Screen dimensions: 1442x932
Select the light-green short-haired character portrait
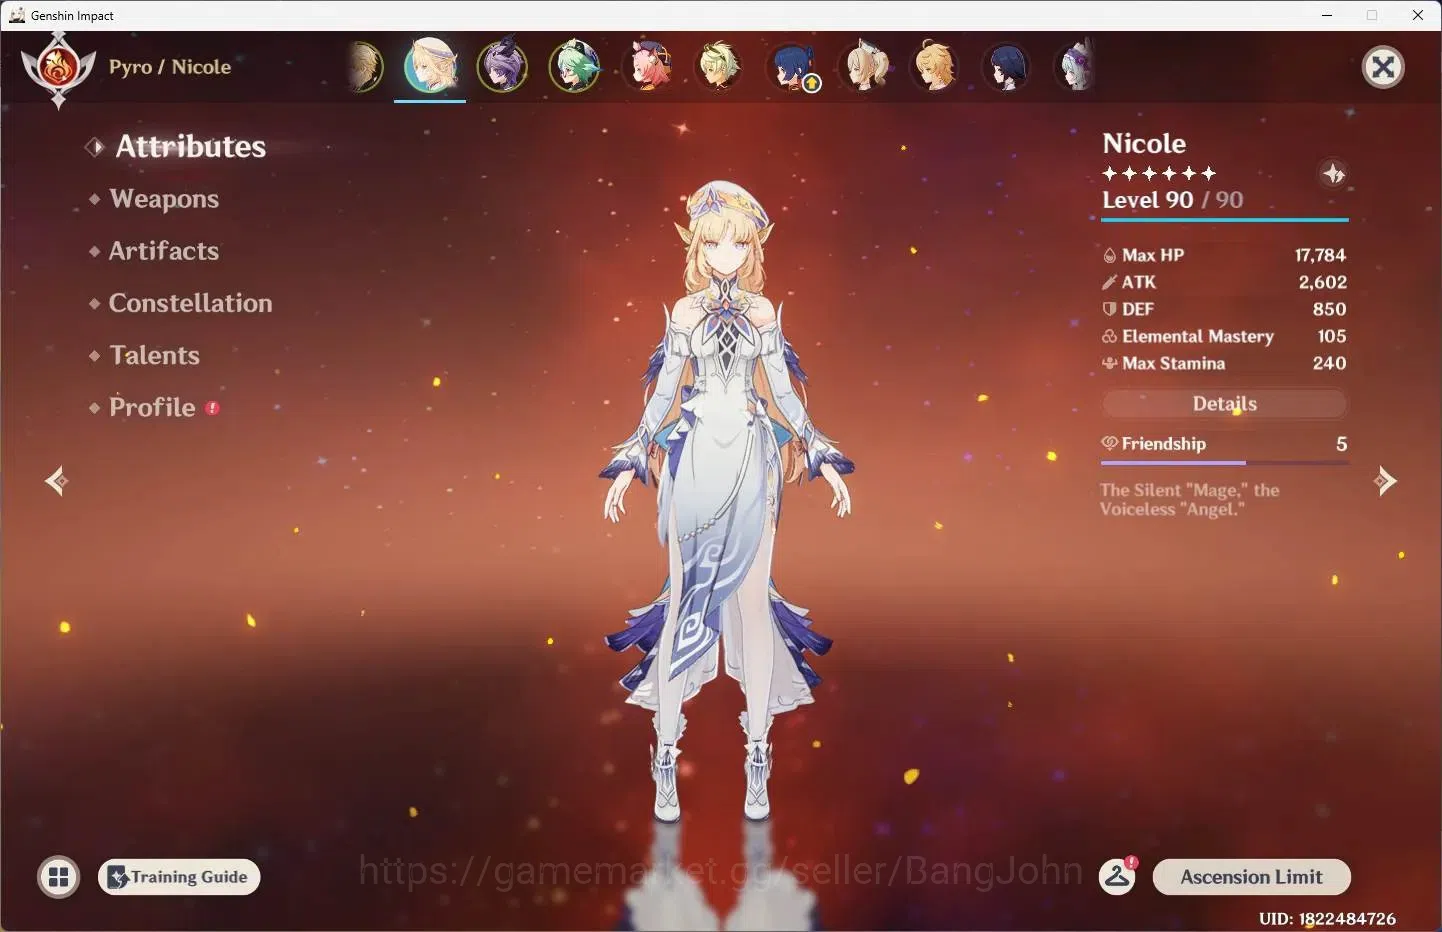[718, 67]
